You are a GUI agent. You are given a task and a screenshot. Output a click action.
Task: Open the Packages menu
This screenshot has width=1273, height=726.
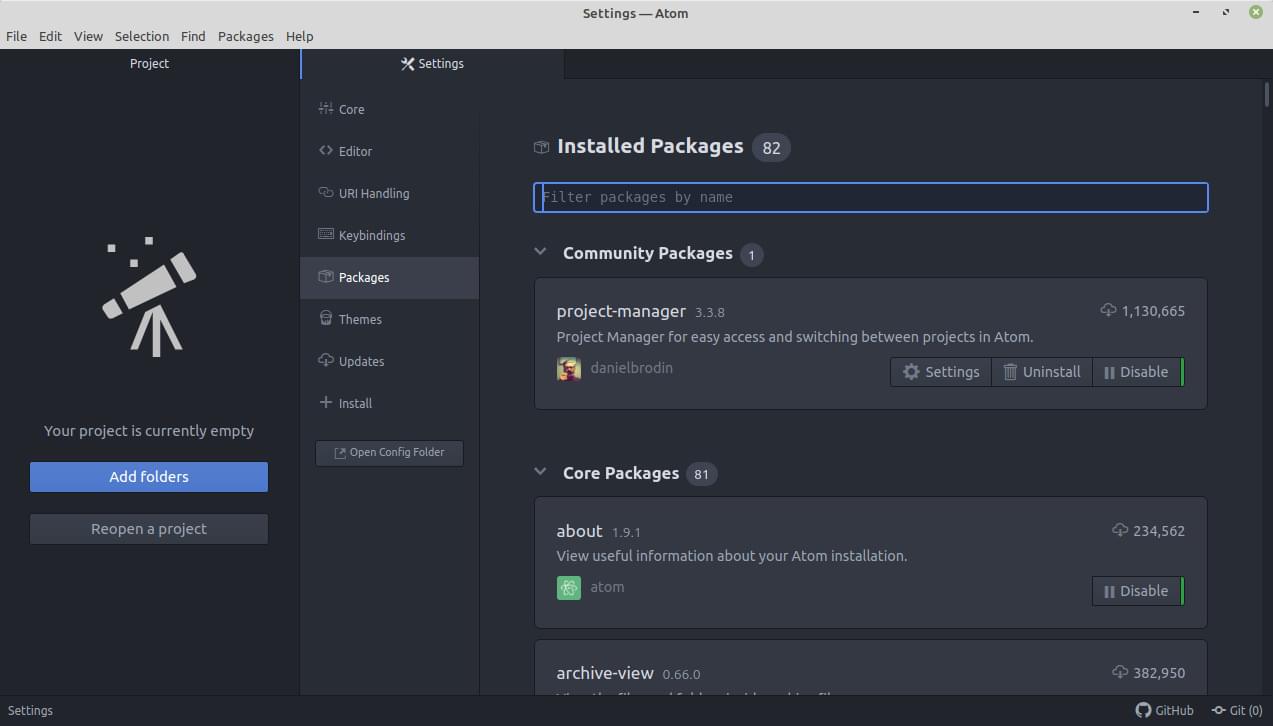pos(245,36)
